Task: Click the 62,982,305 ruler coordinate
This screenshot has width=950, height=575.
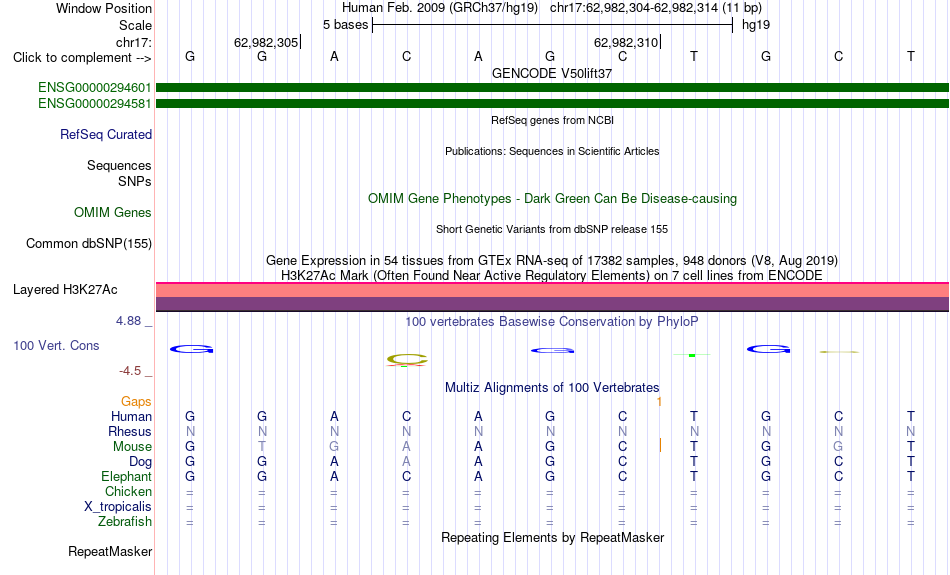Action: (266, 42)
